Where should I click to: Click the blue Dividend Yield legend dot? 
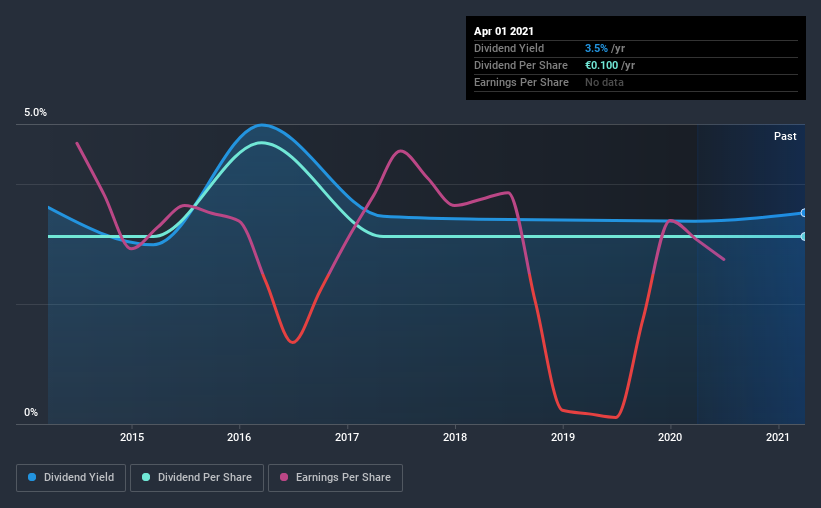coord(32,477)
